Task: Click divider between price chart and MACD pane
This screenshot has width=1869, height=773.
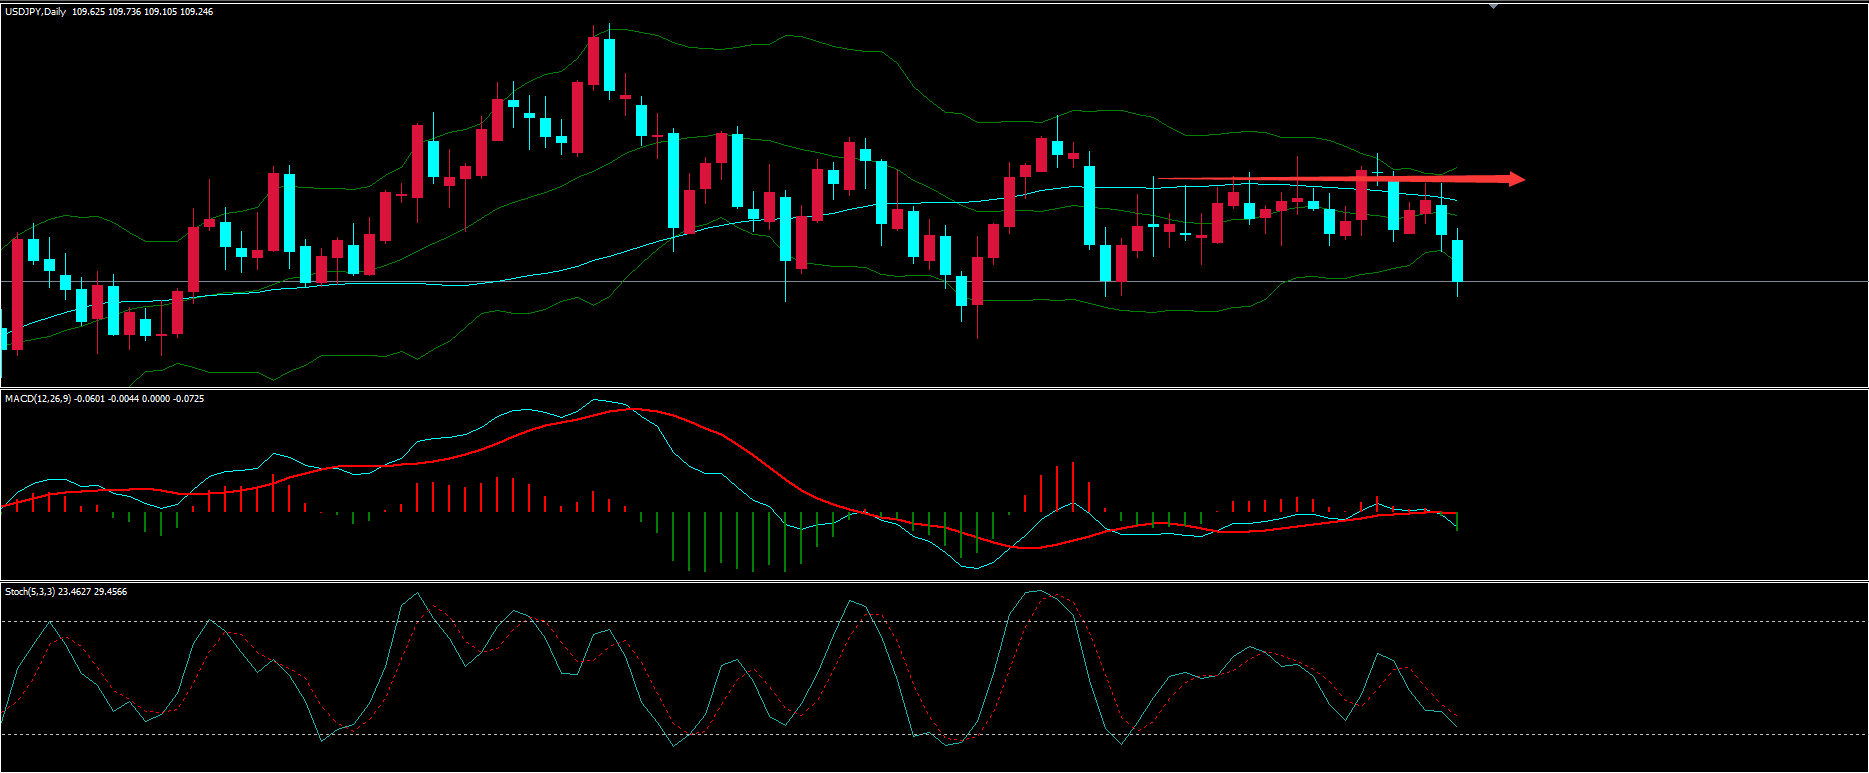Action: [934, 388]
